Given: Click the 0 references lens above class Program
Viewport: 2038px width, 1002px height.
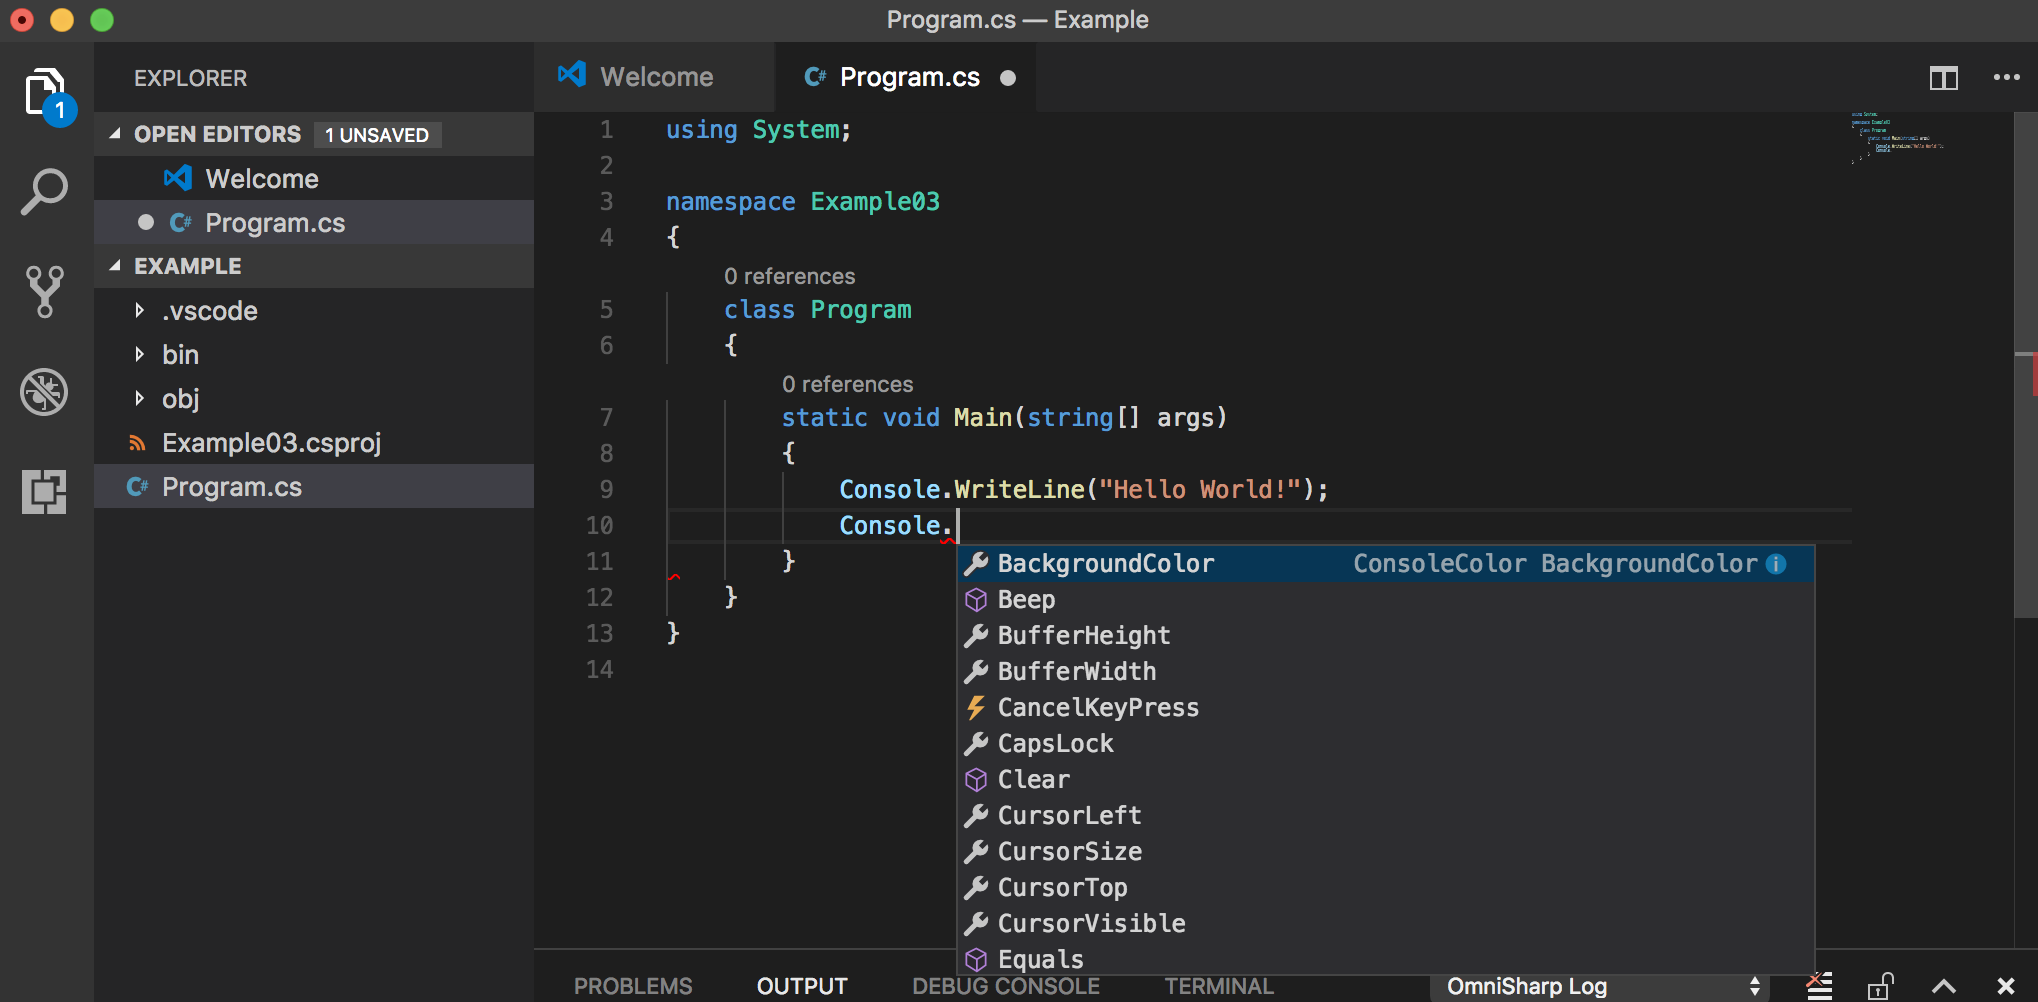Looking at the screenshot, I should click(x=789, y=276).
